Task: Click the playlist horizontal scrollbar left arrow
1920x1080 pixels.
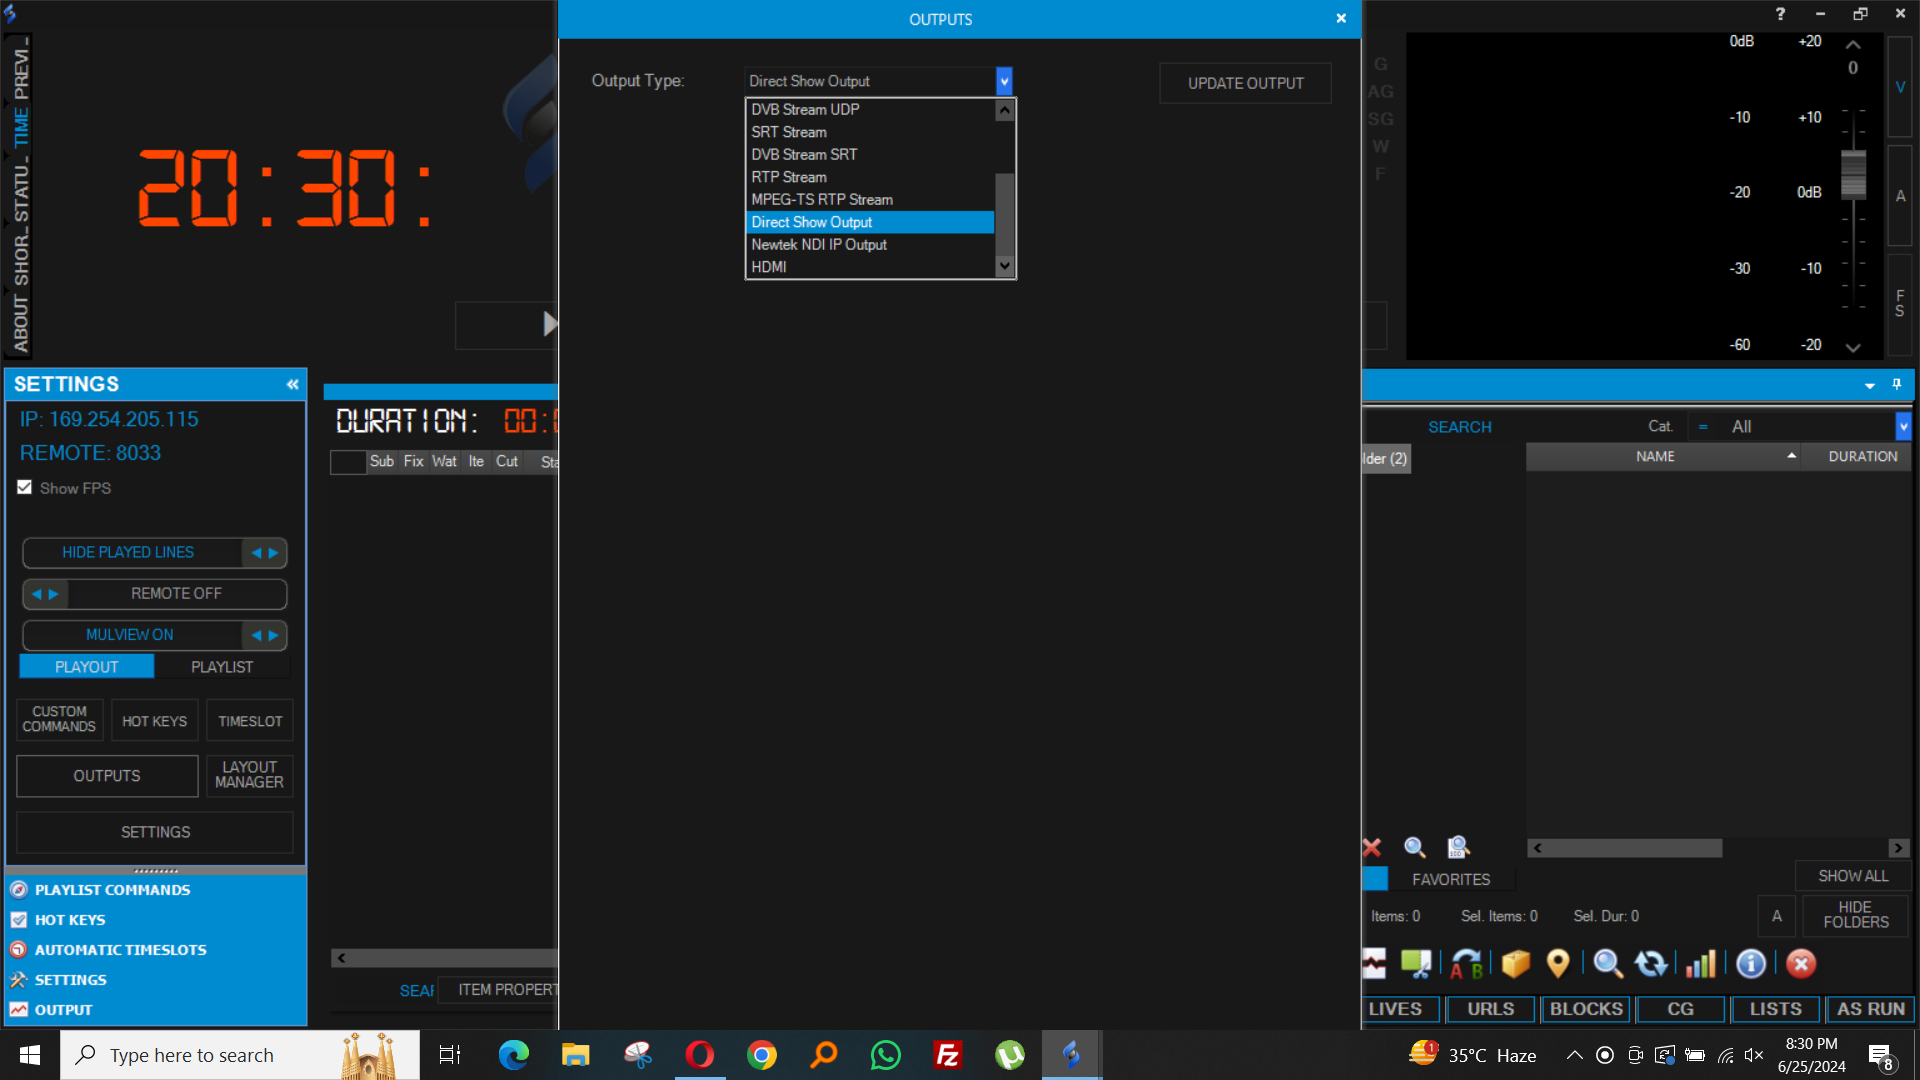Action: pyautogui.click(x=342, y=958)
